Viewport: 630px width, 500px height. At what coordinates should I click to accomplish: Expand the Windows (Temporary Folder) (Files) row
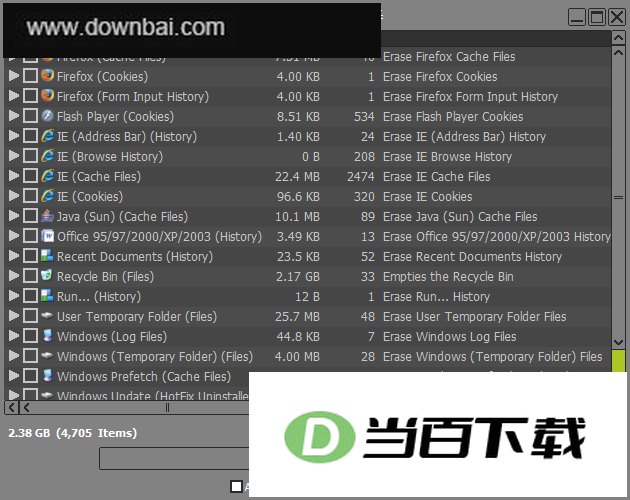pos(14,356)
